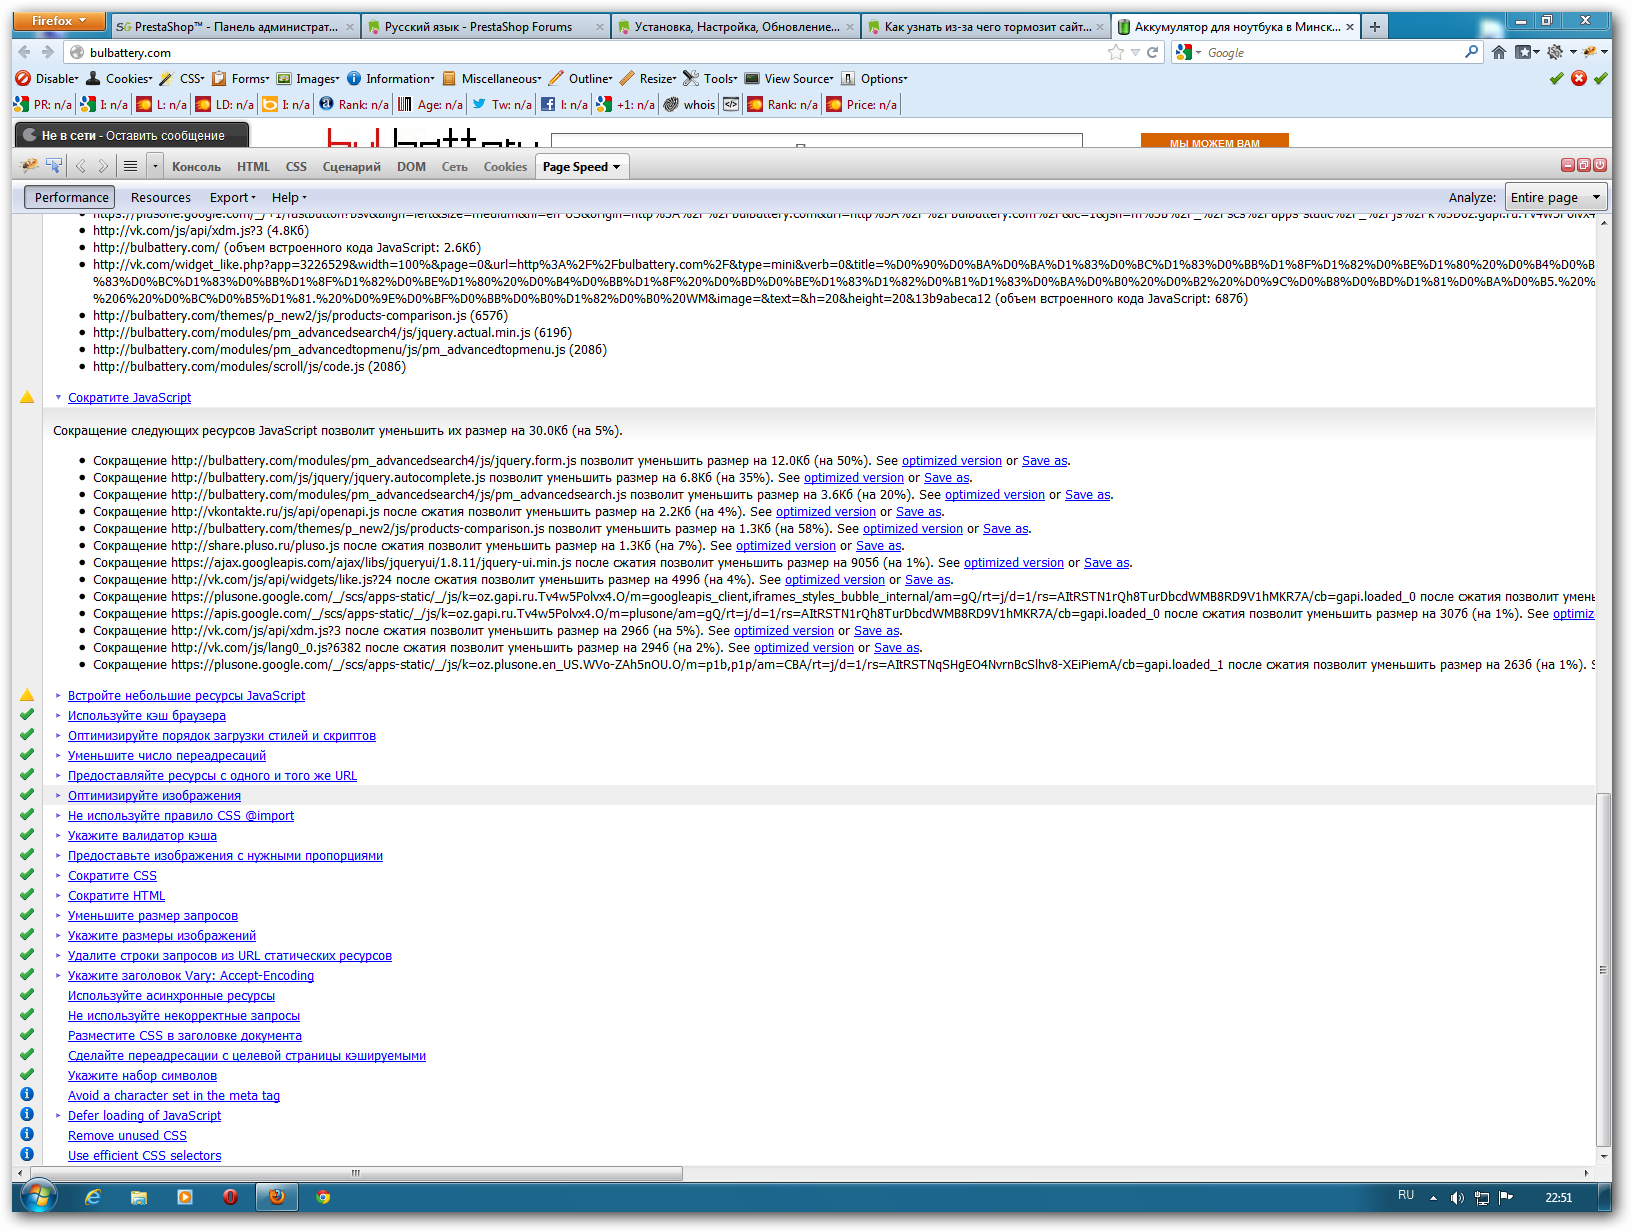The image size is (1632, 1232).
Task: Click the horizontal scrollbar of the Page Speed panel
Action: coord(356,1173)
